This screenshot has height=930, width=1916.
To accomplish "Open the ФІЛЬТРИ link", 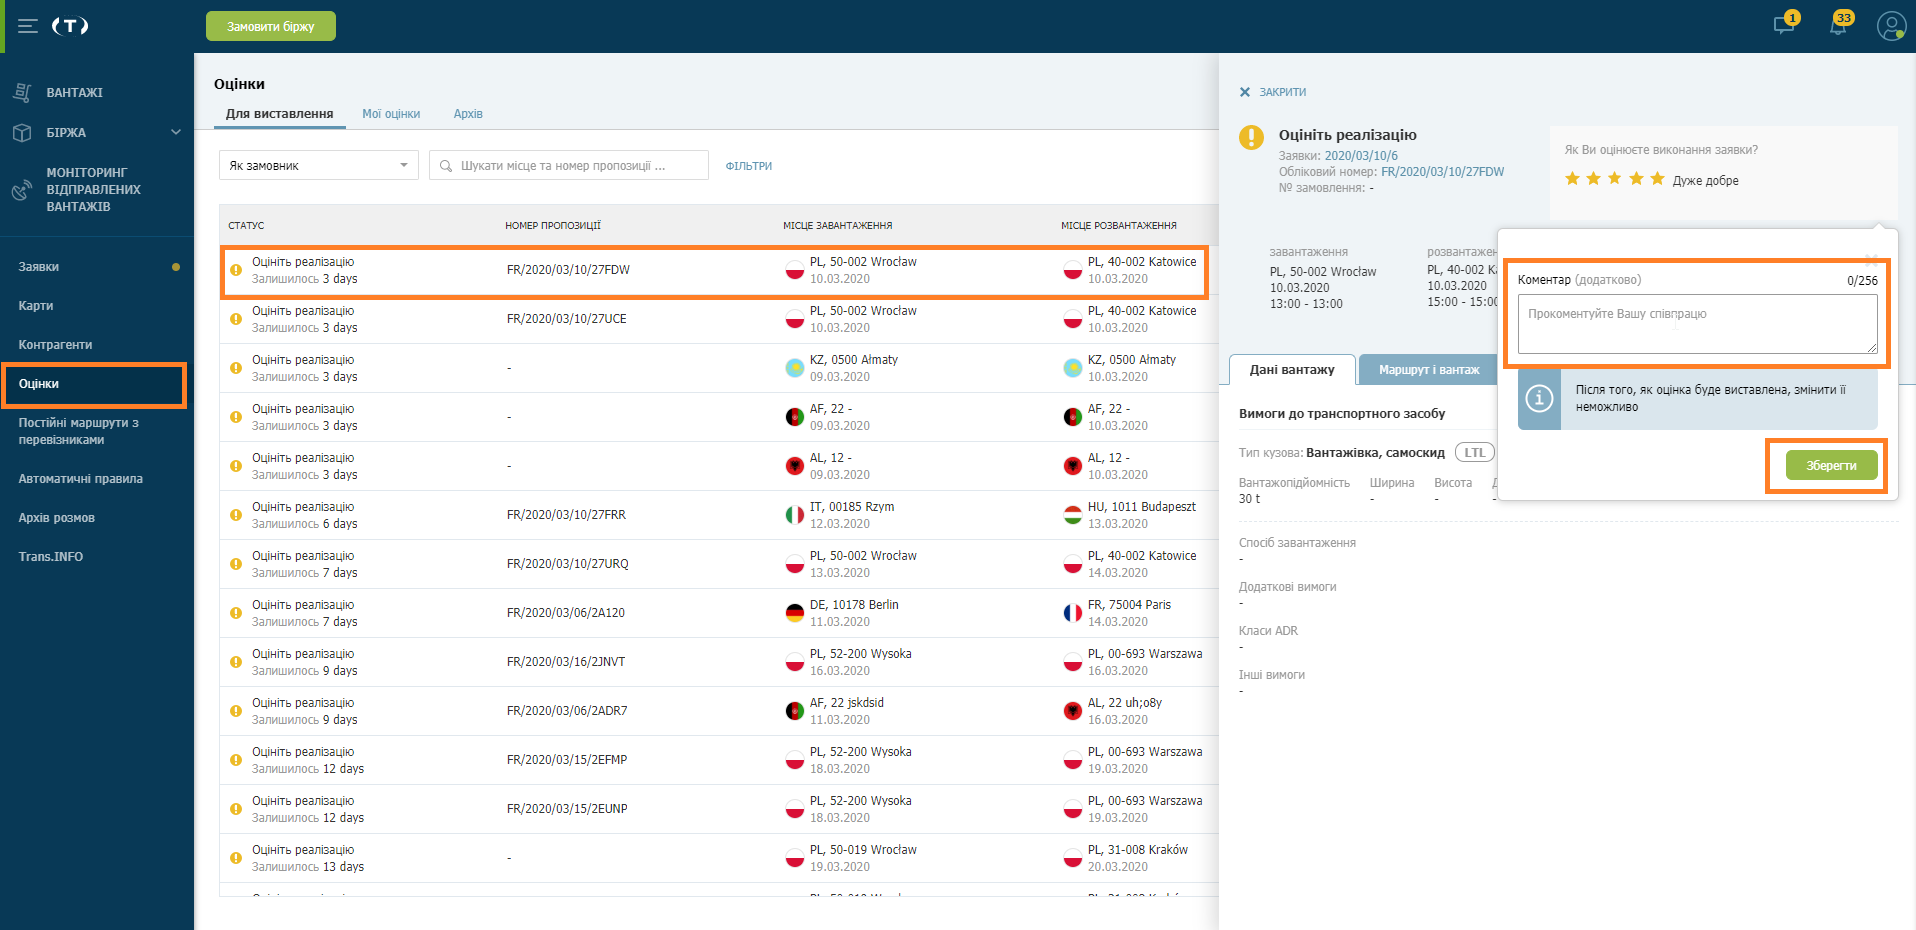I will click(749, 166).
